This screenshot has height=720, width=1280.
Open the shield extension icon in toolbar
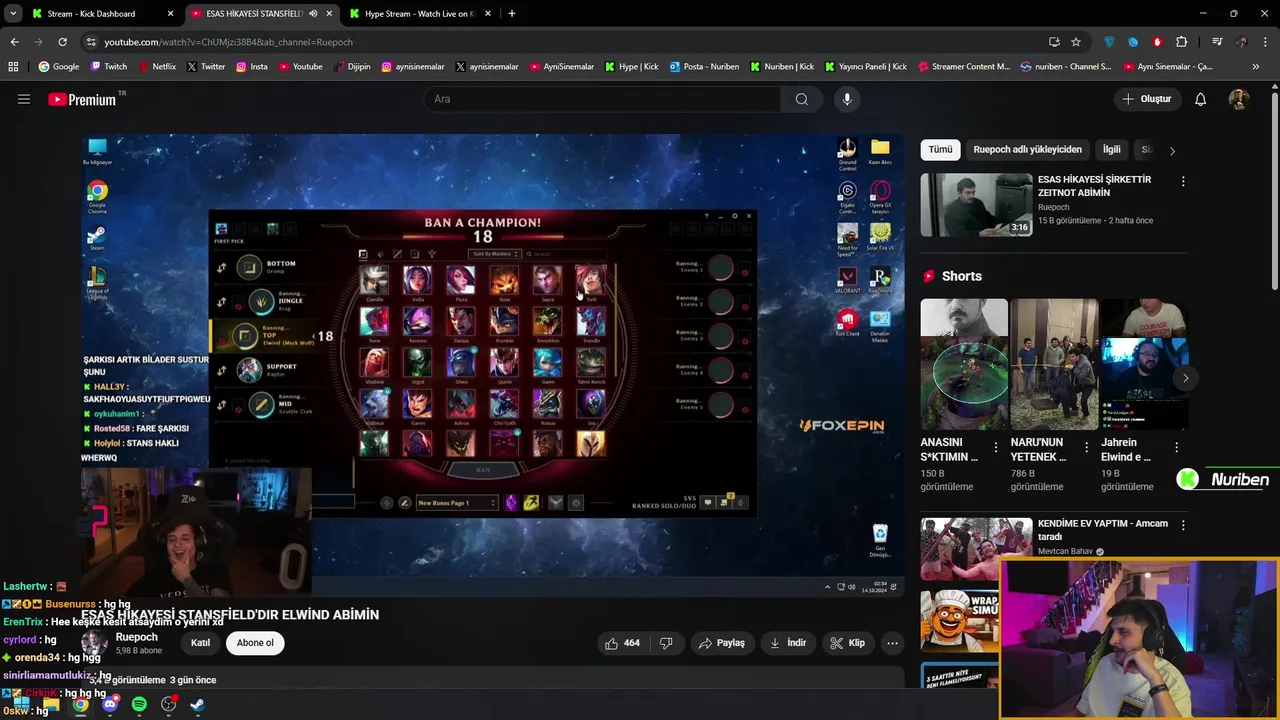click(x=1109, y=42)
